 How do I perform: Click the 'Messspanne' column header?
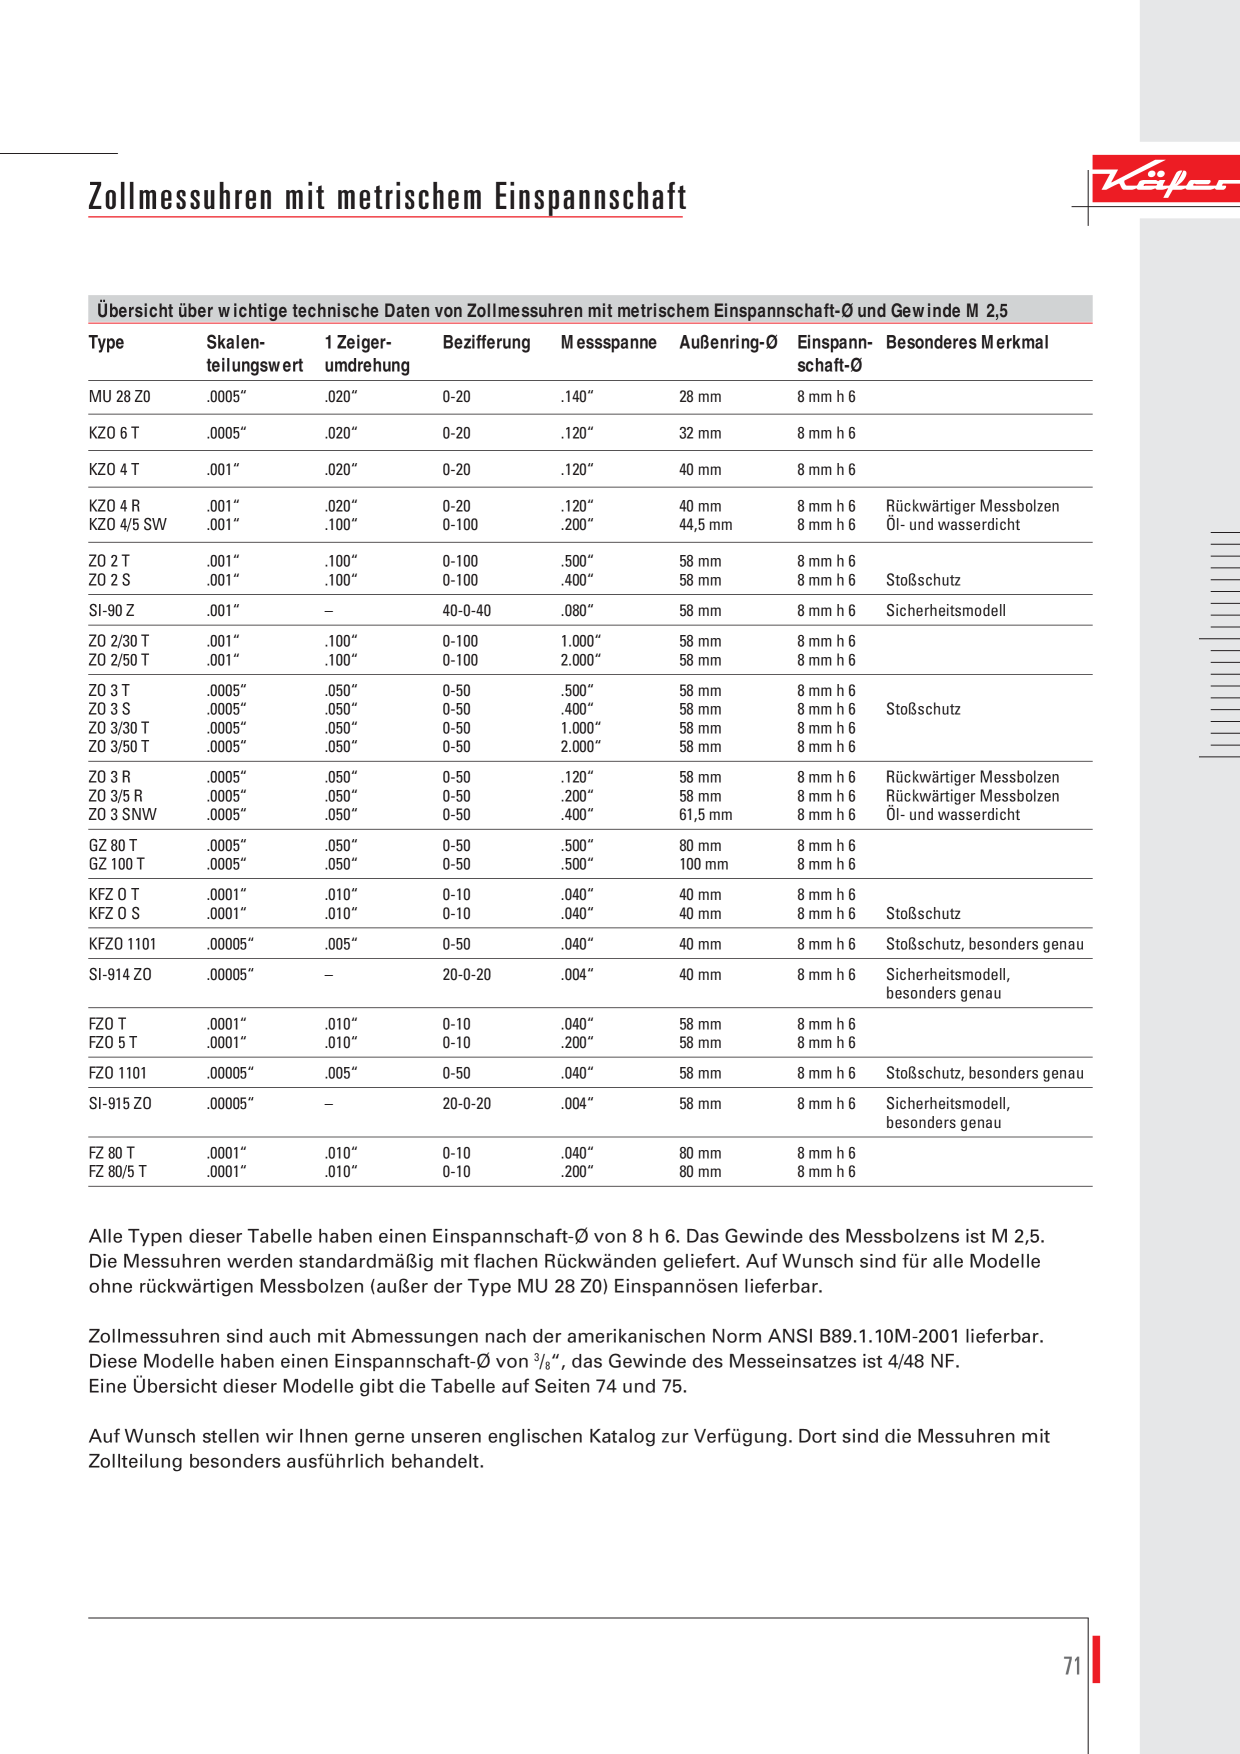(608, 342)
